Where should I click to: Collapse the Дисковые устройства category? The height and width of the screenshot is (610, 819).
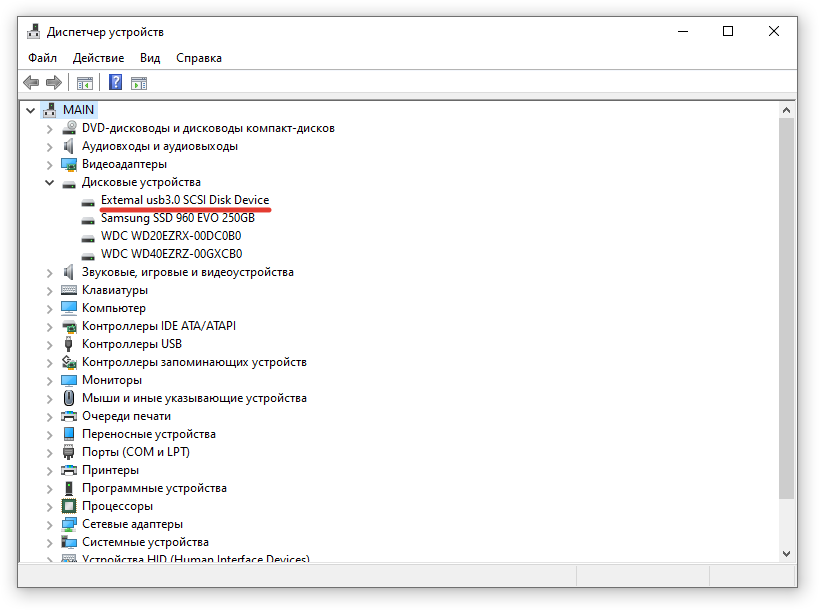[x=49, y=182]
